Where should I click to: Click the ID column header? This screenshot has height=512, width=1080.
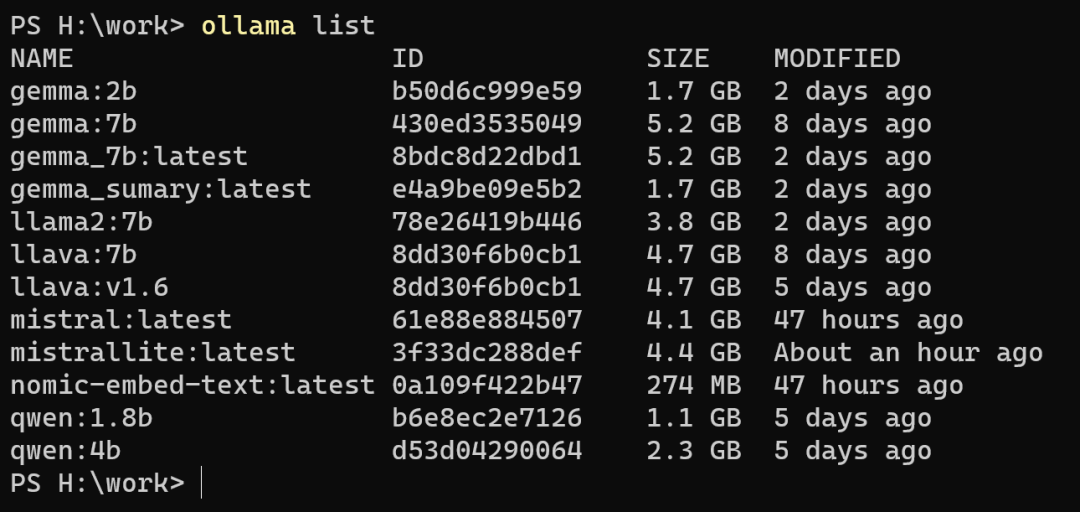408,59
